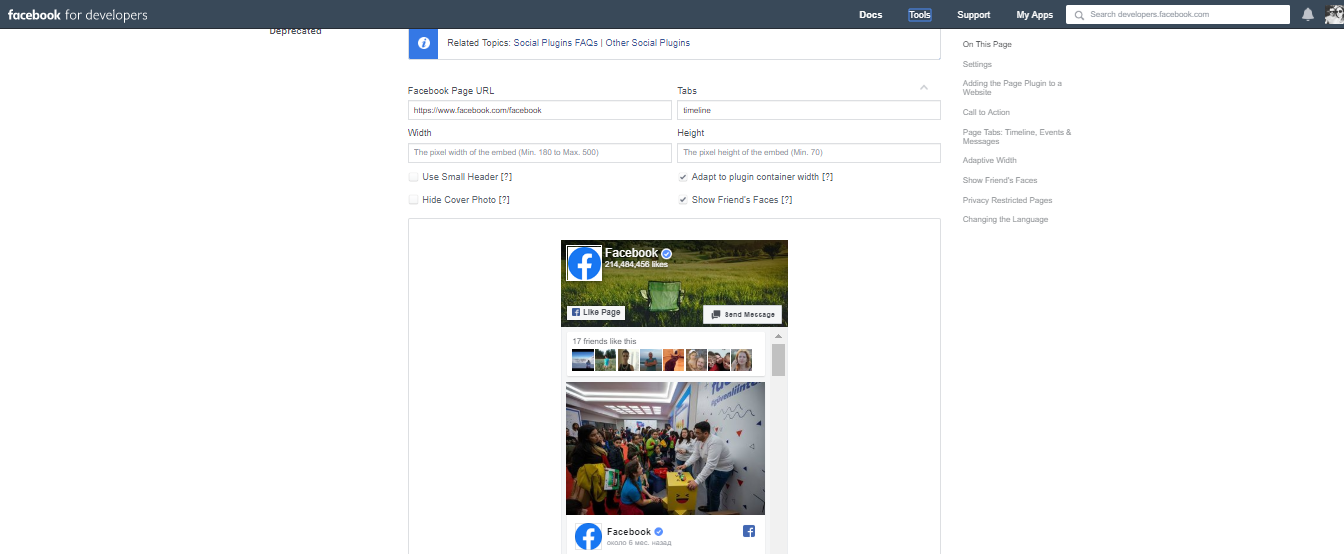
Task: Toggle Hide Cover Photo checkbox
Action: click(414, 200)
